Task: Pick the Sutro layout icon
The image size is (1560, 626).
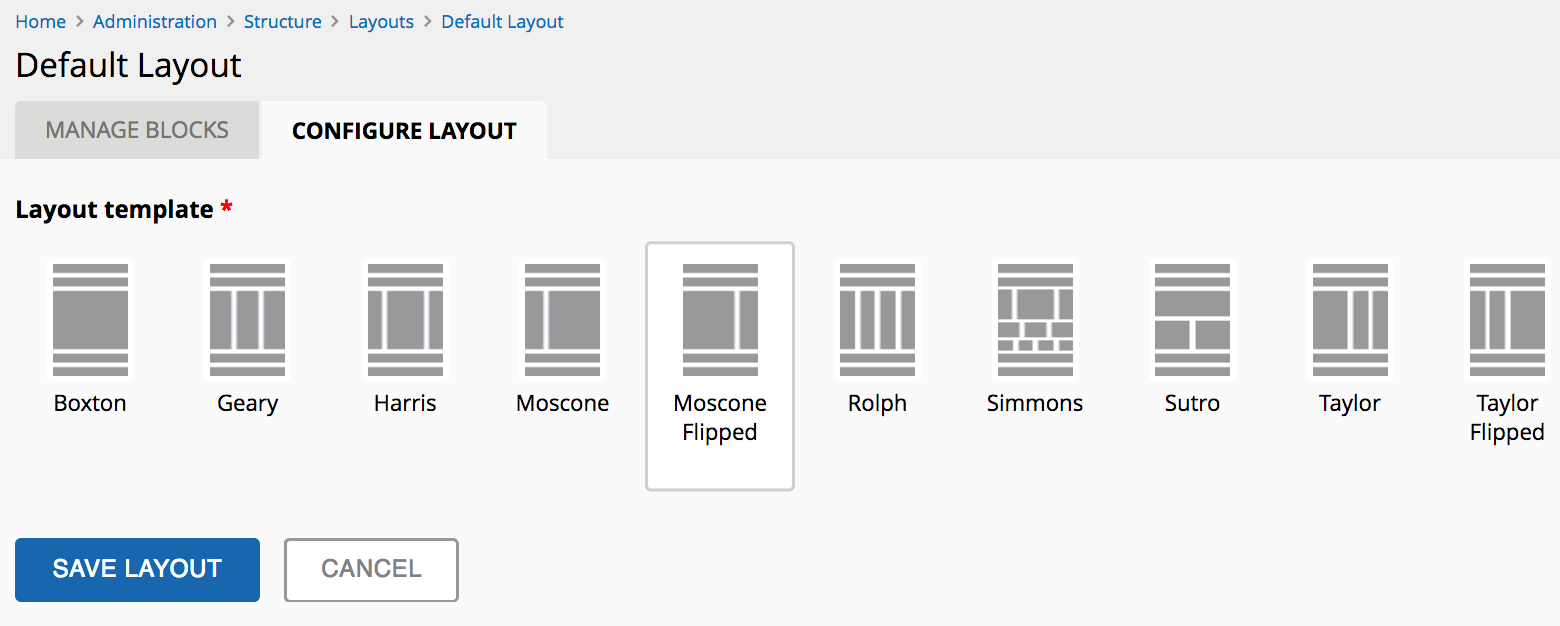Action: tap(1192, 320)
